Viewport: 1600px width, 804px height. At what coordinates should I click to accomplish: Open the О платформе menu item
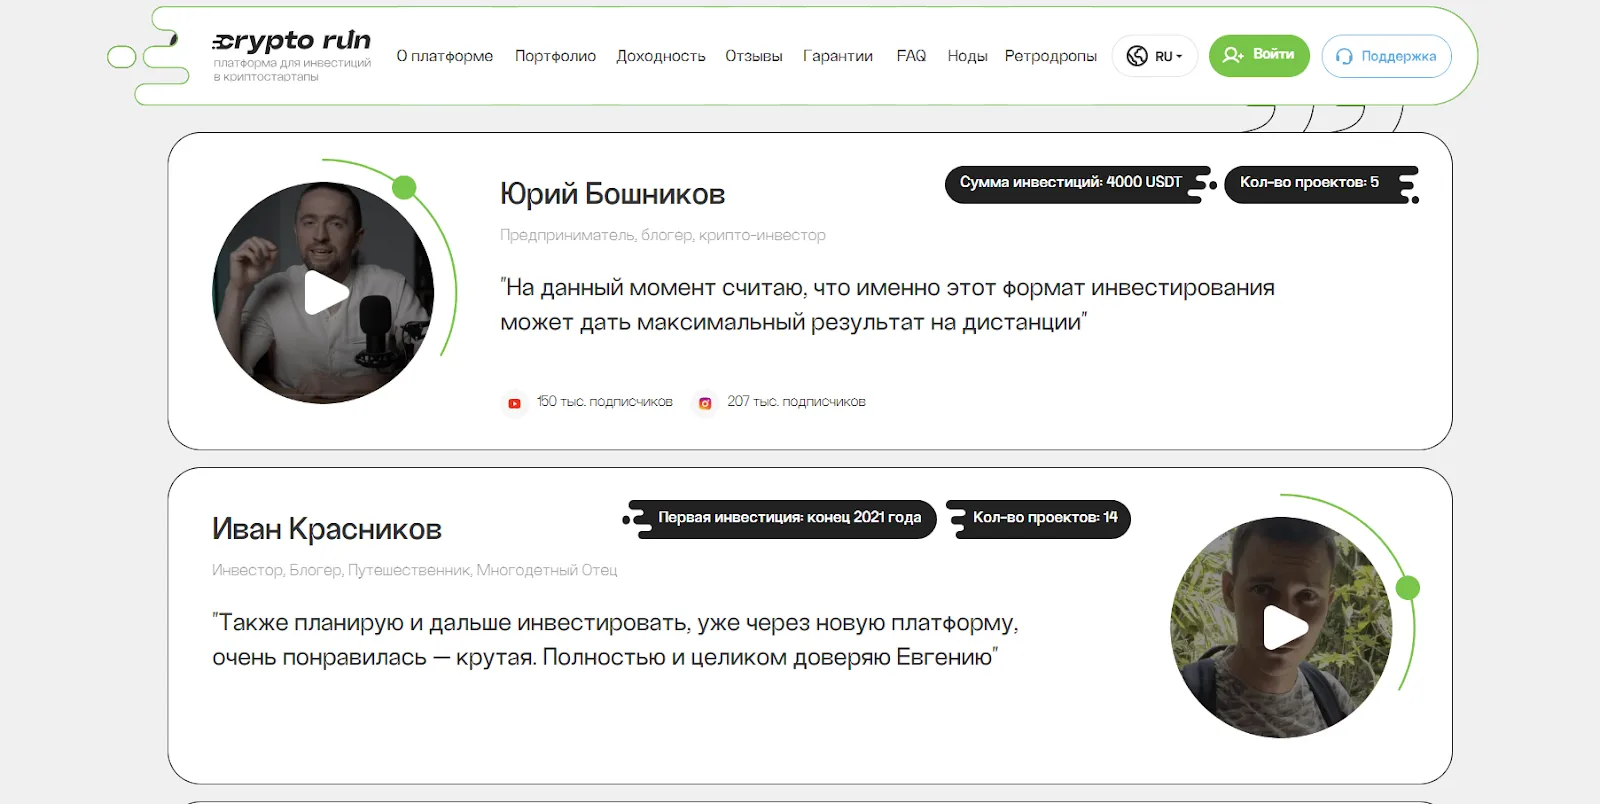(445, 56)
